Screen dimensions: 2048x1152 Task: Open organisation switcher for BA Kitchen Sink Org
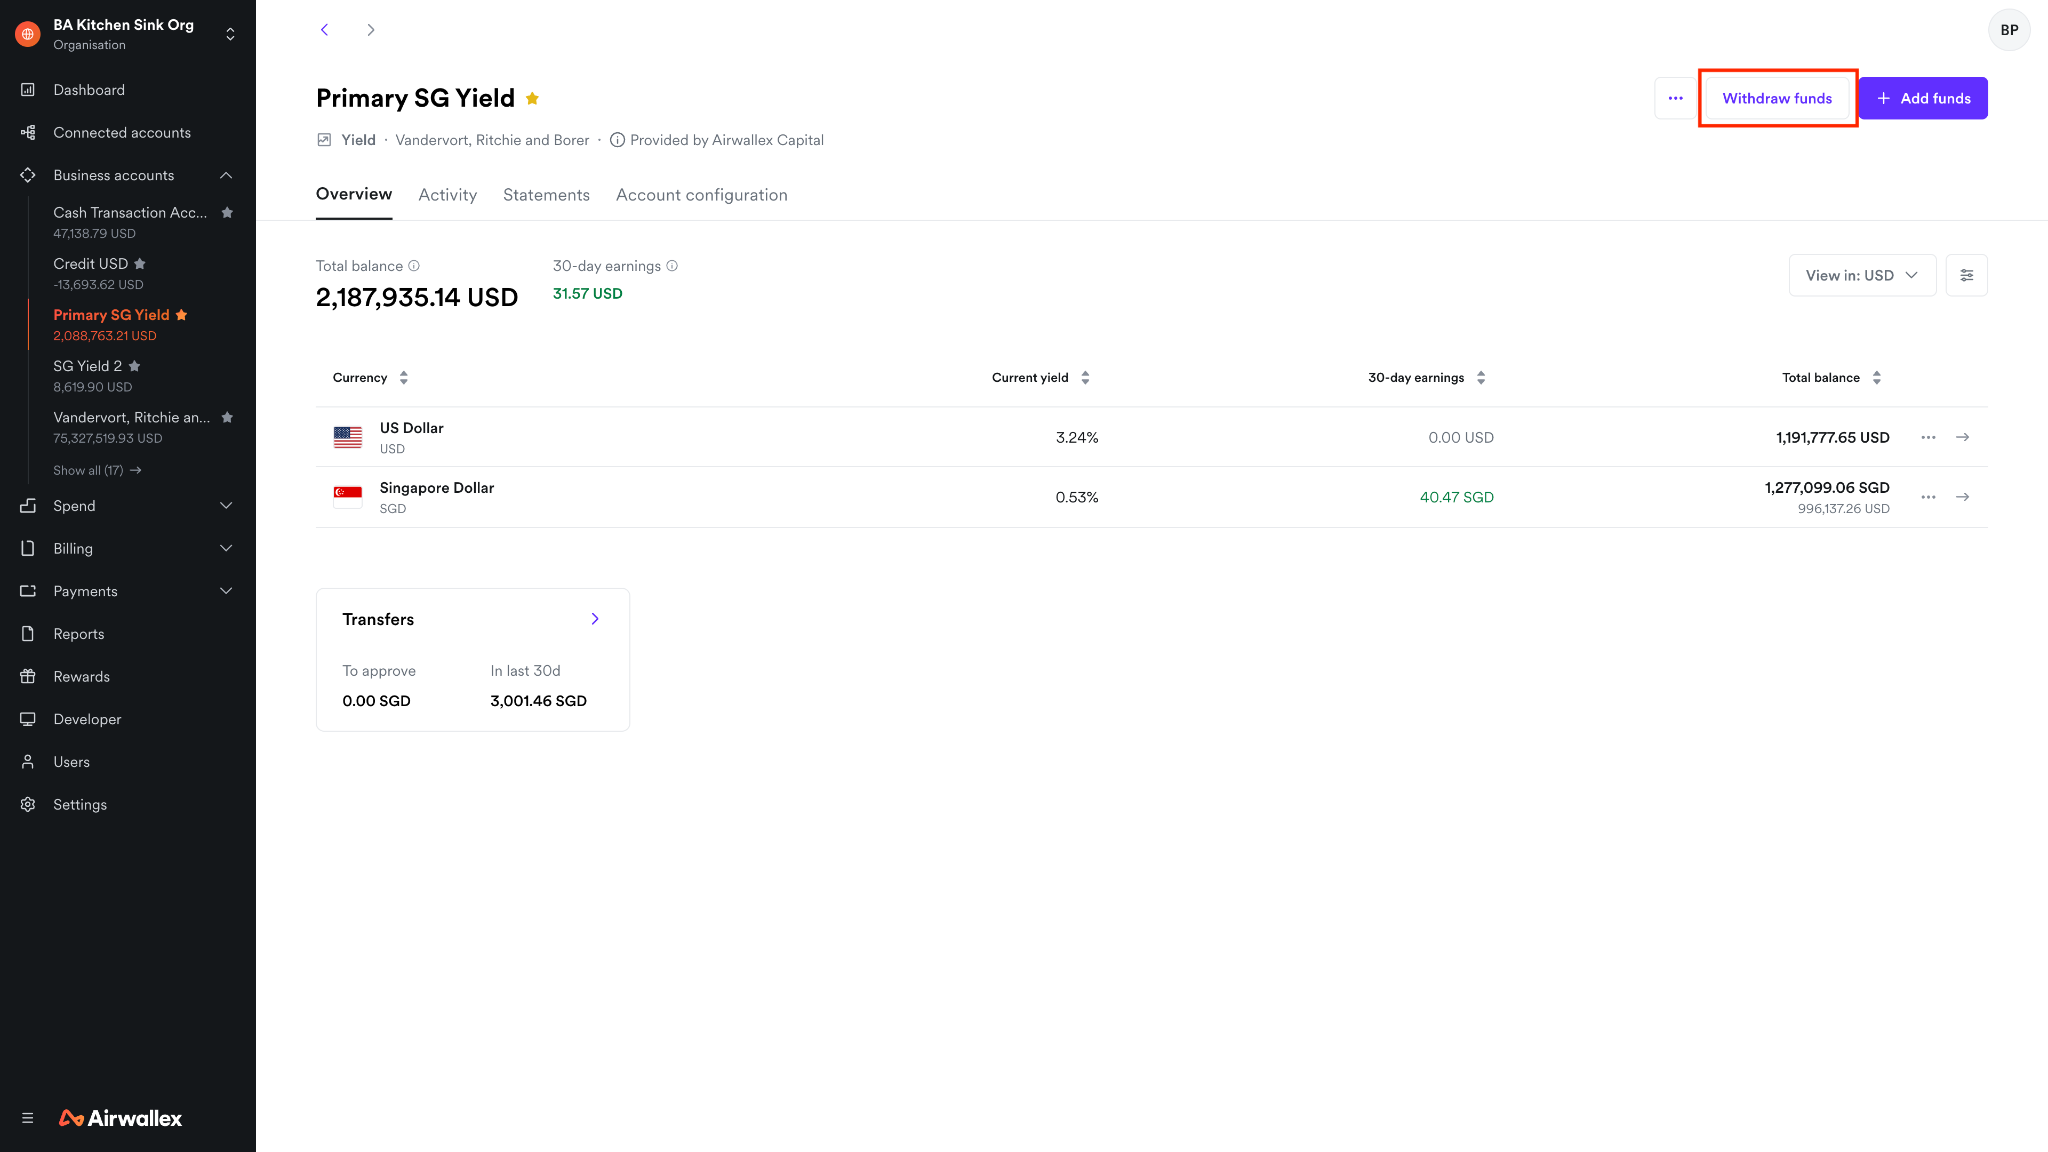pos(230,34)
